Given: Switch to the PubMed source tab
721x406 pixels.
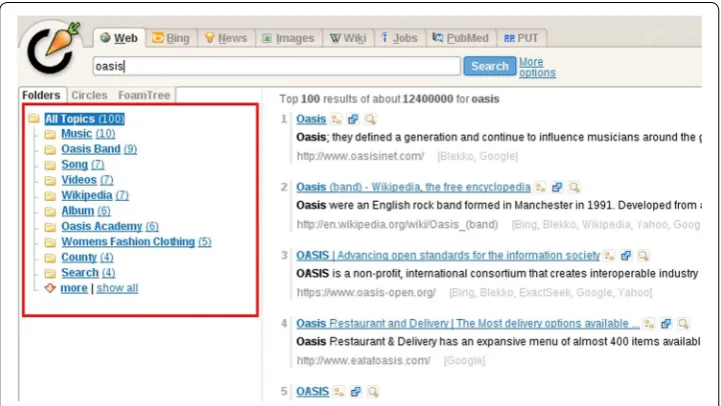Looking at the screenshot, I should (x=461, y=38).
